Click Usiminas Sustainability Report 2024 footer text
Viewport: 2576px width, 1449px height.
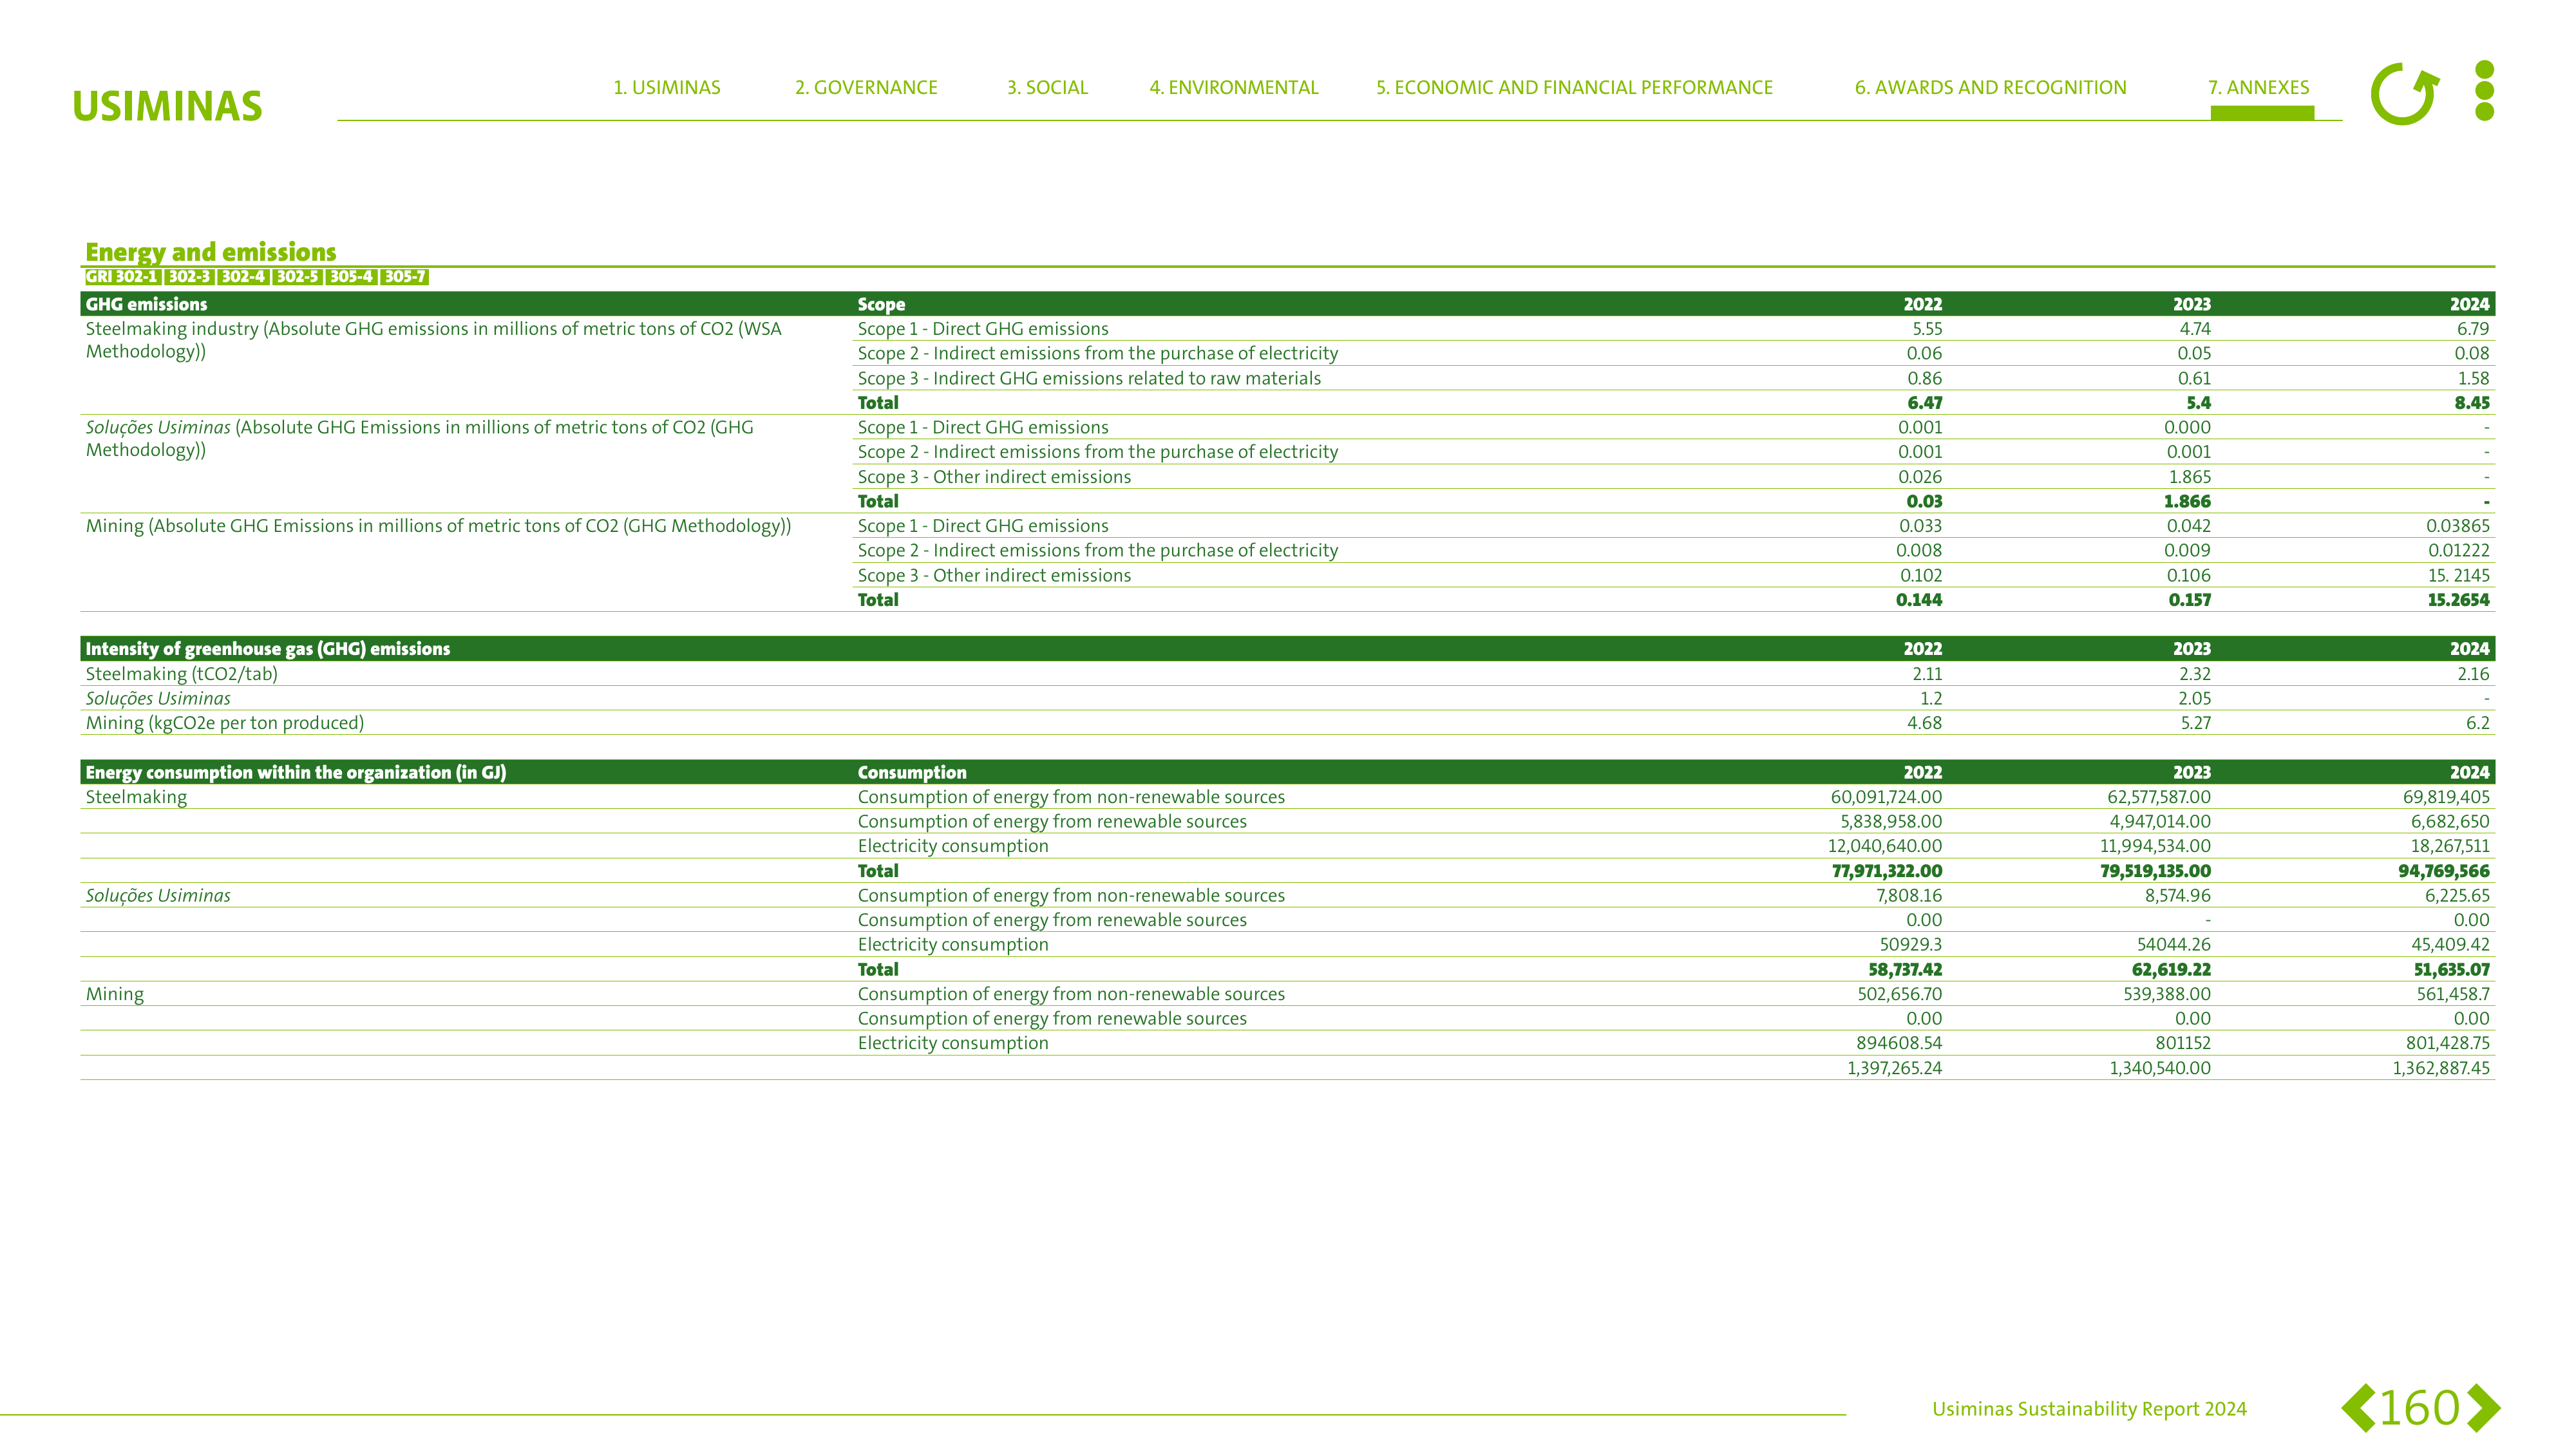[x=2089, y=1409]
